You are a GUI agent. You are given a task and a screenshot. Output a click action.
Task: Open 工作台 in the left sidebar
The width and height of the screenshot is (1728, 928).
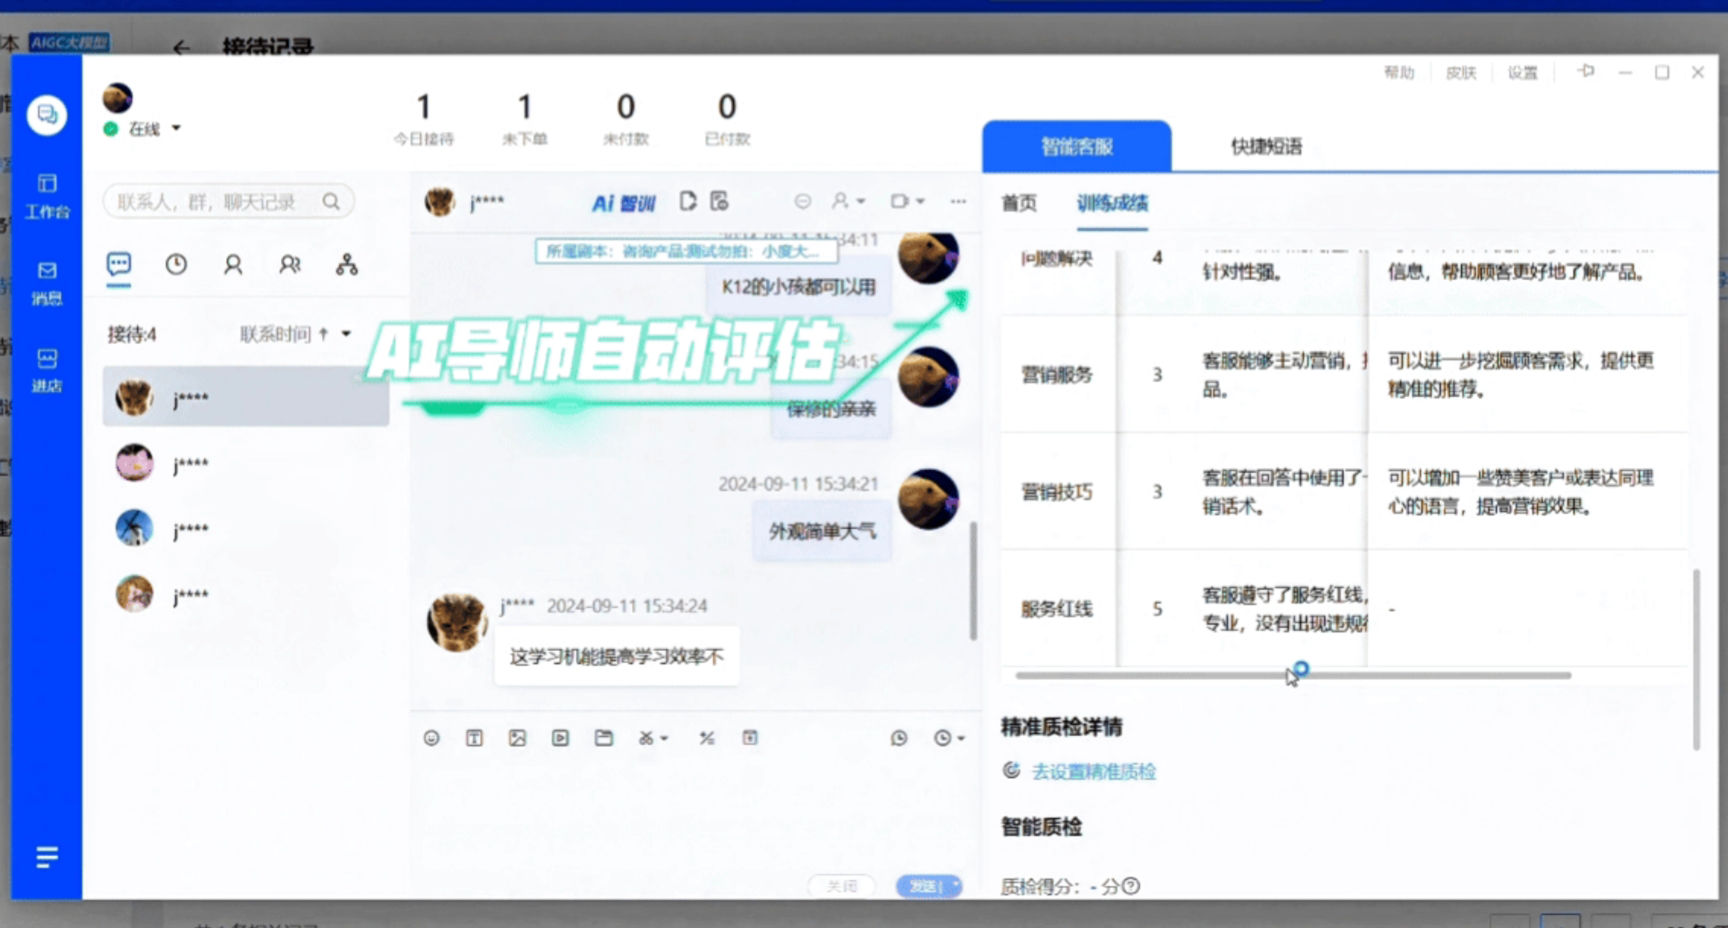(47, 196)
